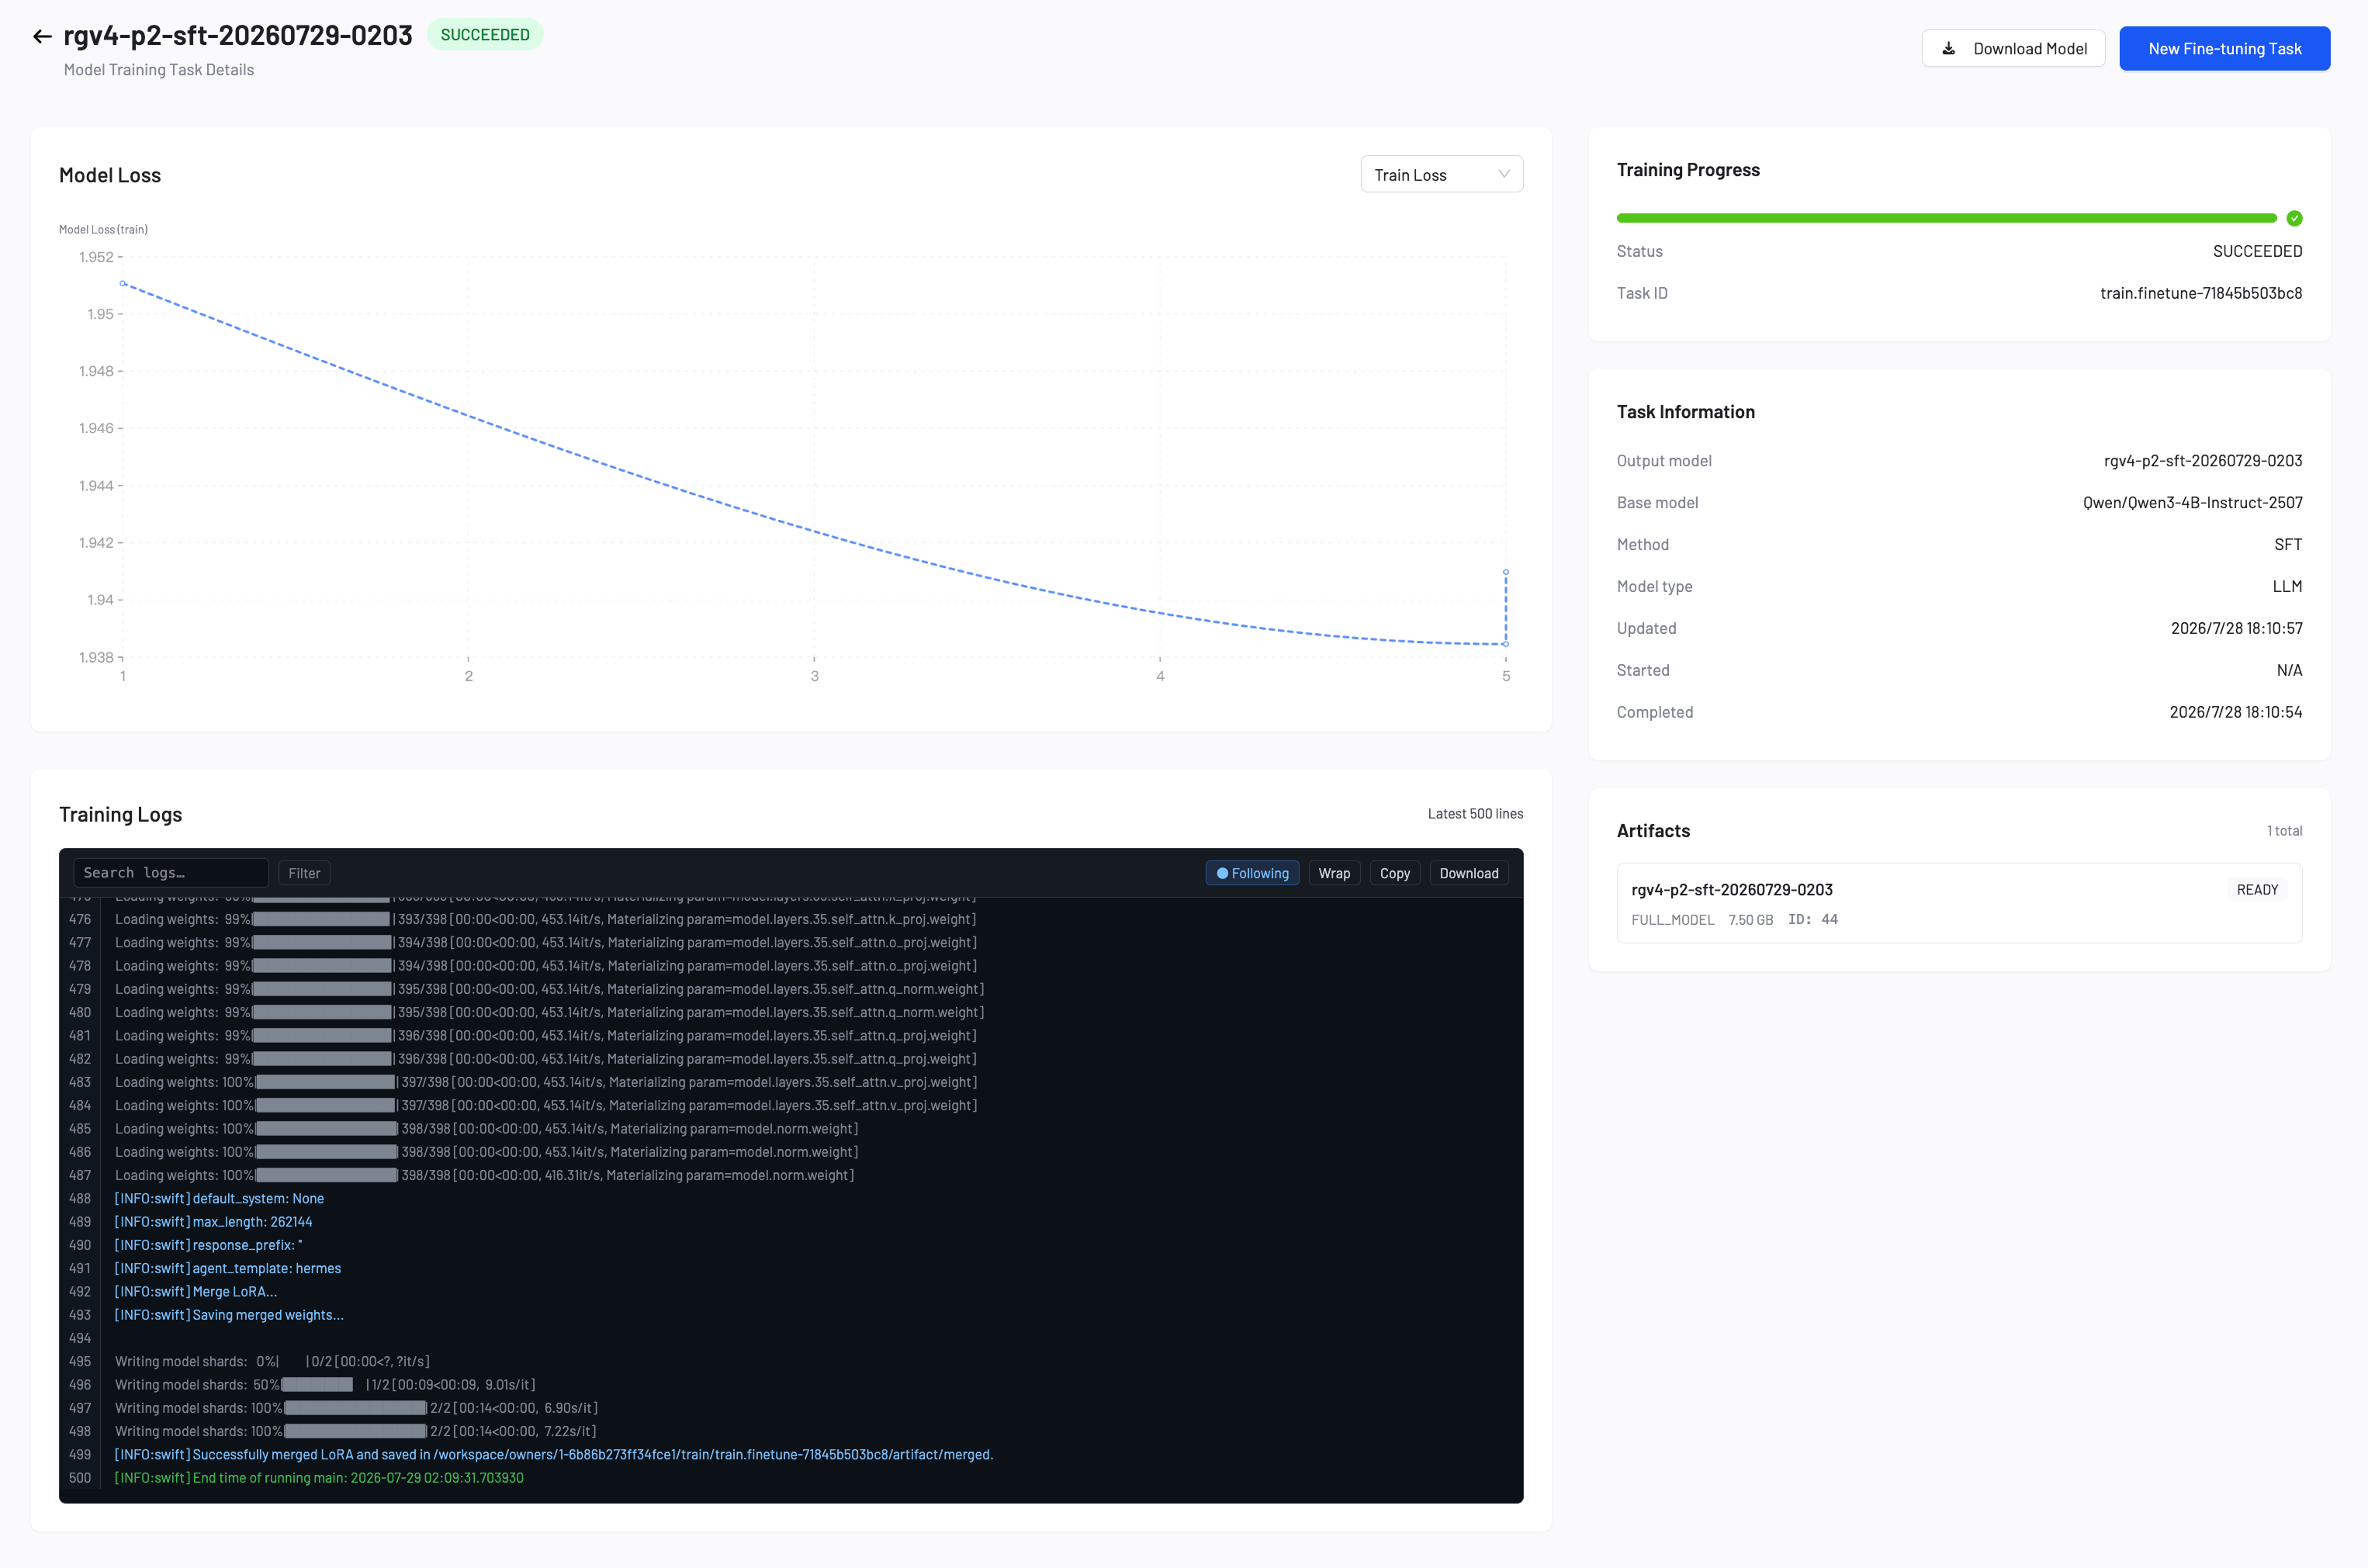Click the Completed time 2026/7/28 18:10:54
2368x1568 pixels.
coord(2235,712)
